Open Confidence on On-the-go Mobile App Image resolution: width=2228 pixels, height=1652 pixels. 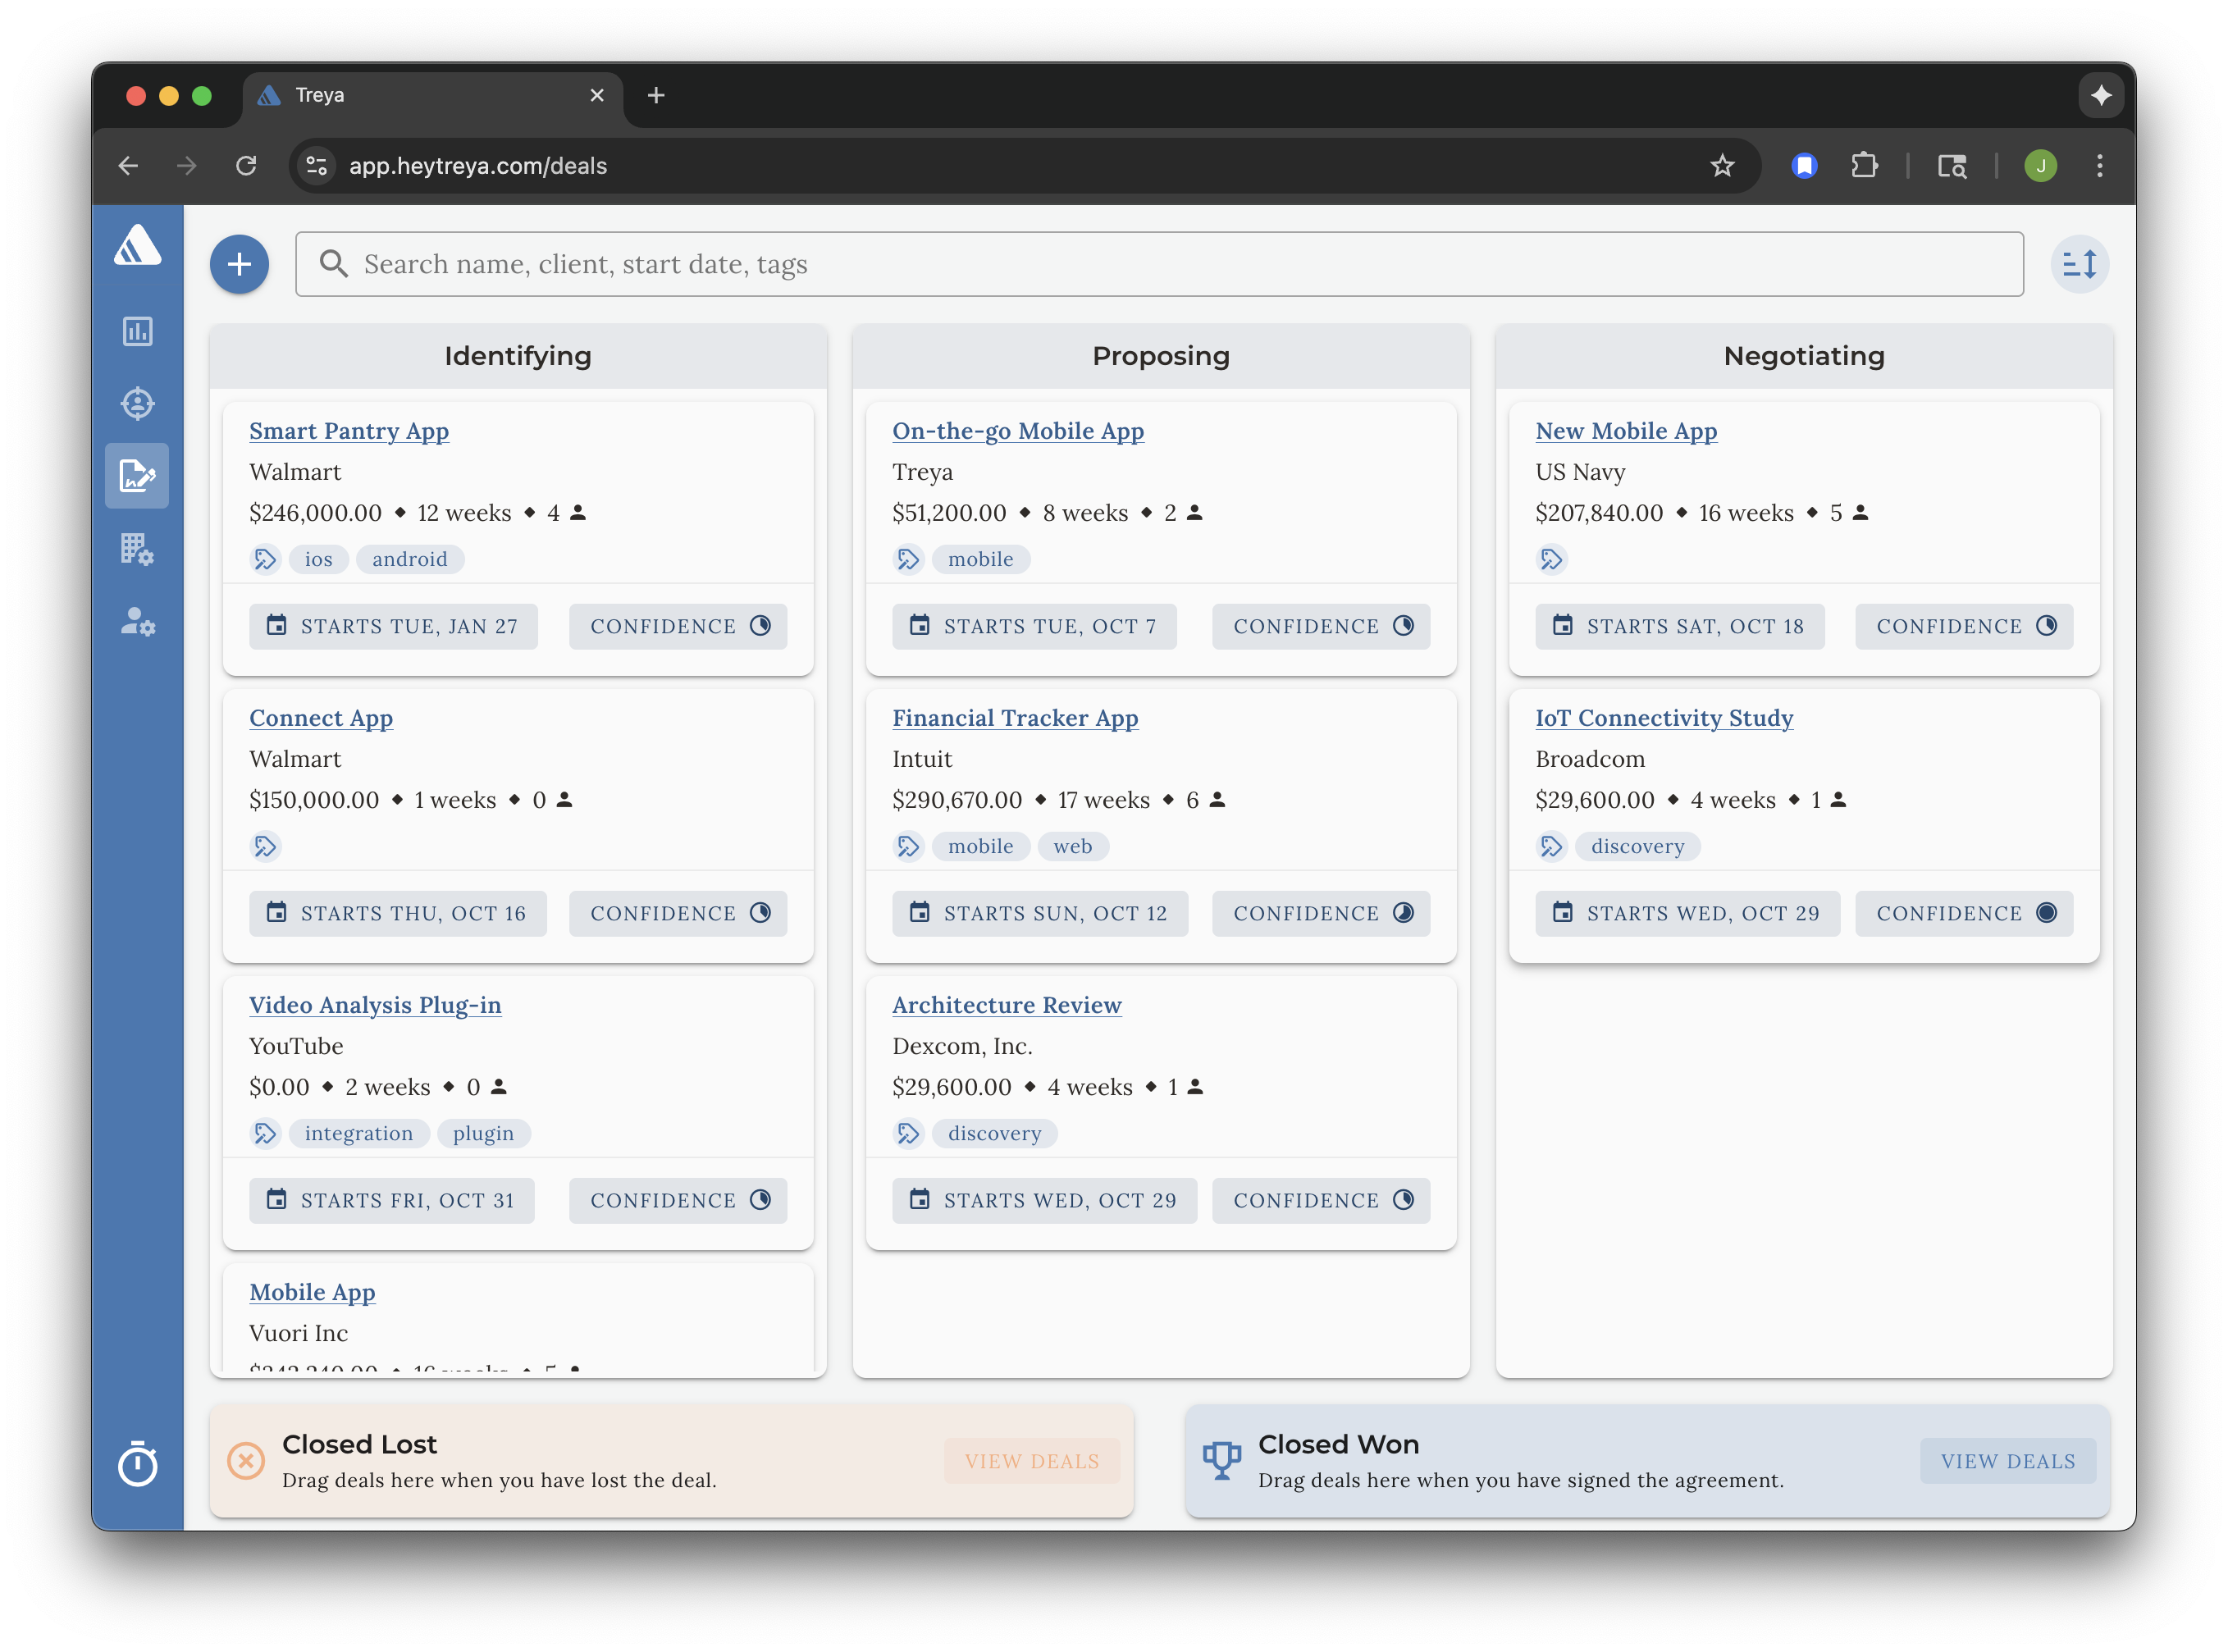coord(1320,626)
